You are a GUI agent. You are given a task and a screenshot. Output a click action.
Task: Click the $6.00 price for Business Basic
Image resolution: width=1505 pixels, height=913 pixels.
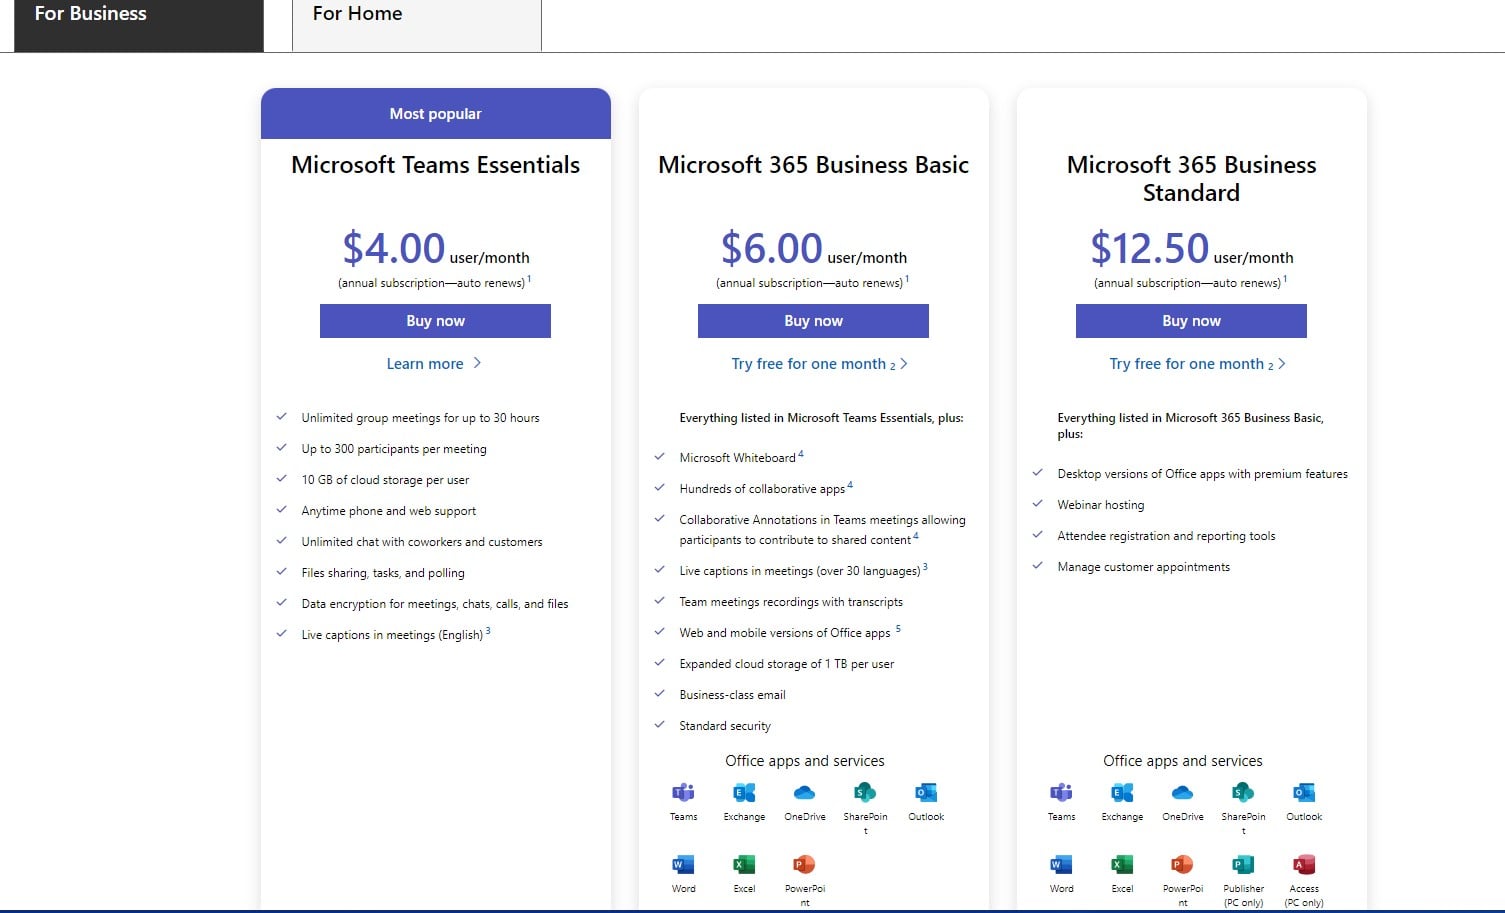(x=771, y=248)
